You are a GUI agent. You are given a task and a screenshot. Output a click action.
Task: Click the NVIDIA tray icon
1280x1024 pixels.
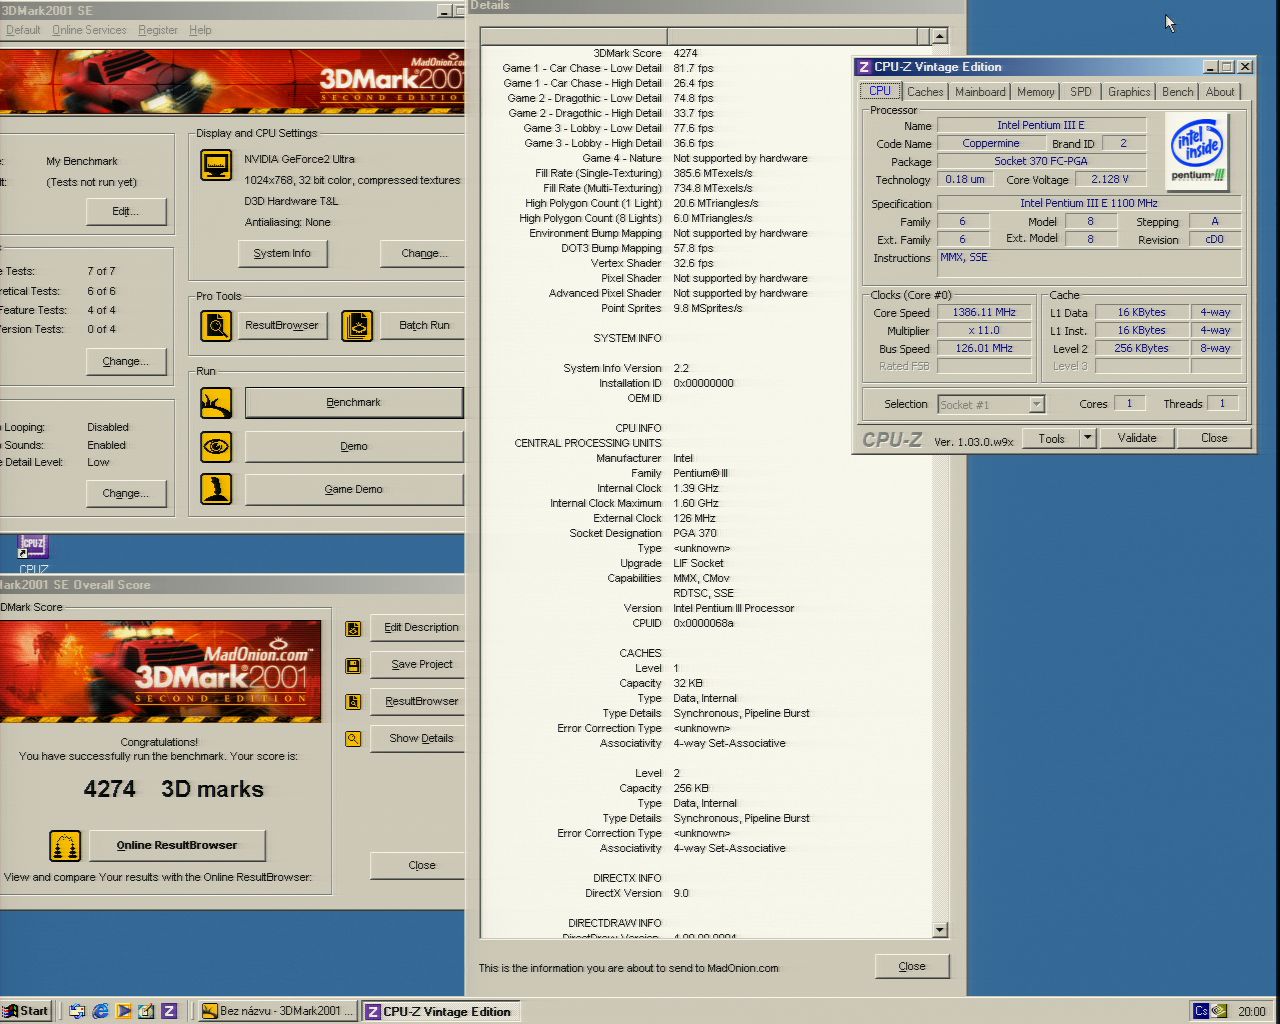[1219, 1011]
